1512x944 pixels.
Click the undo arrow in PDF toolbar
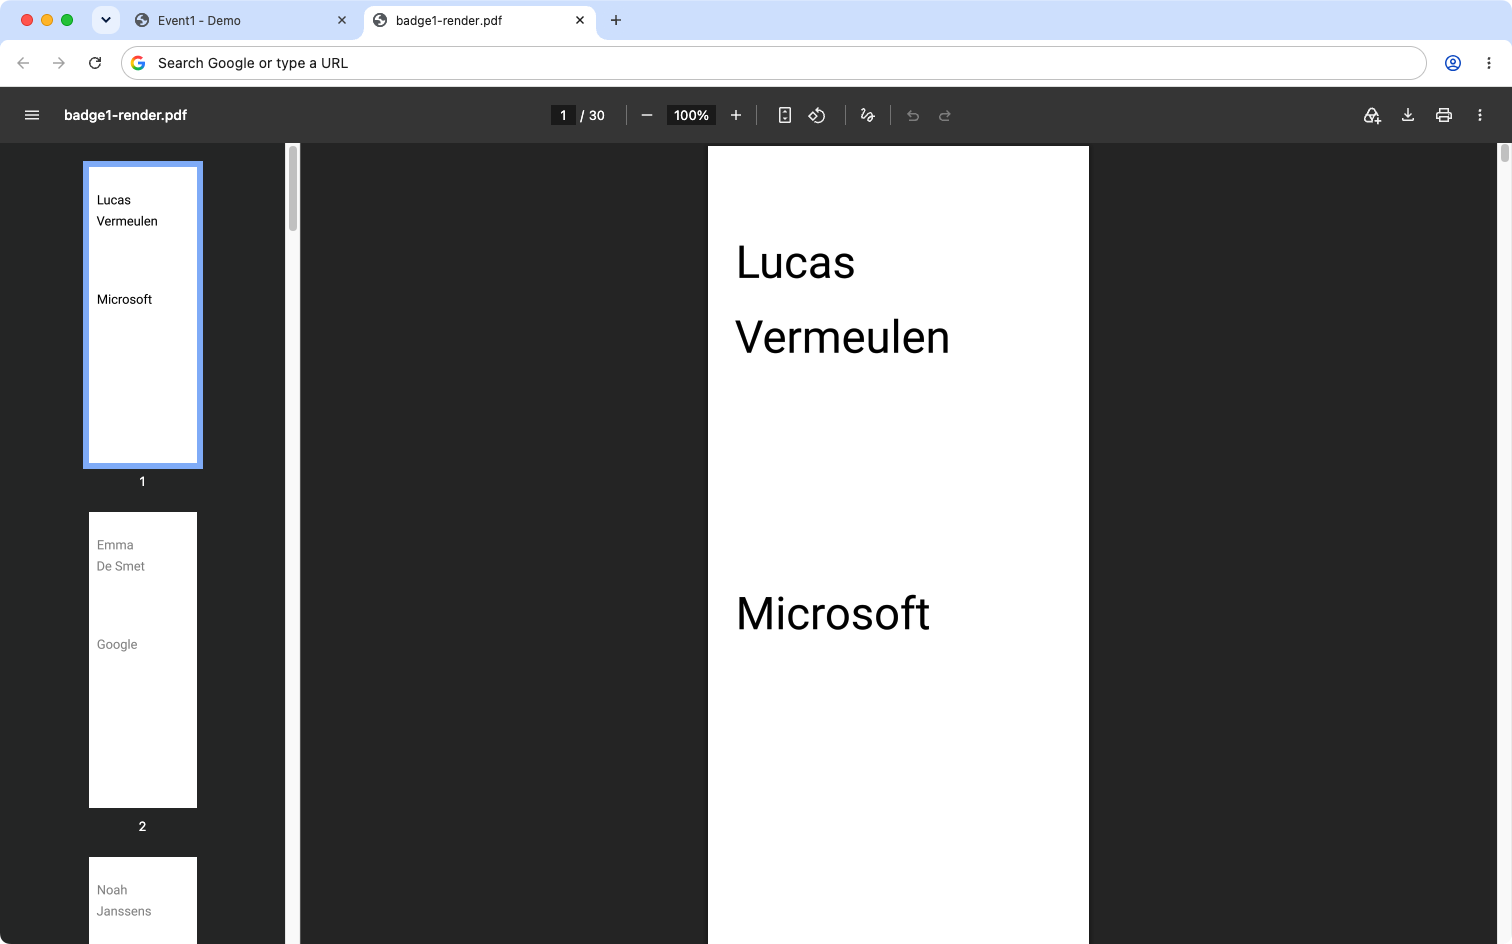pyautogui.click(x=913, y=115)
